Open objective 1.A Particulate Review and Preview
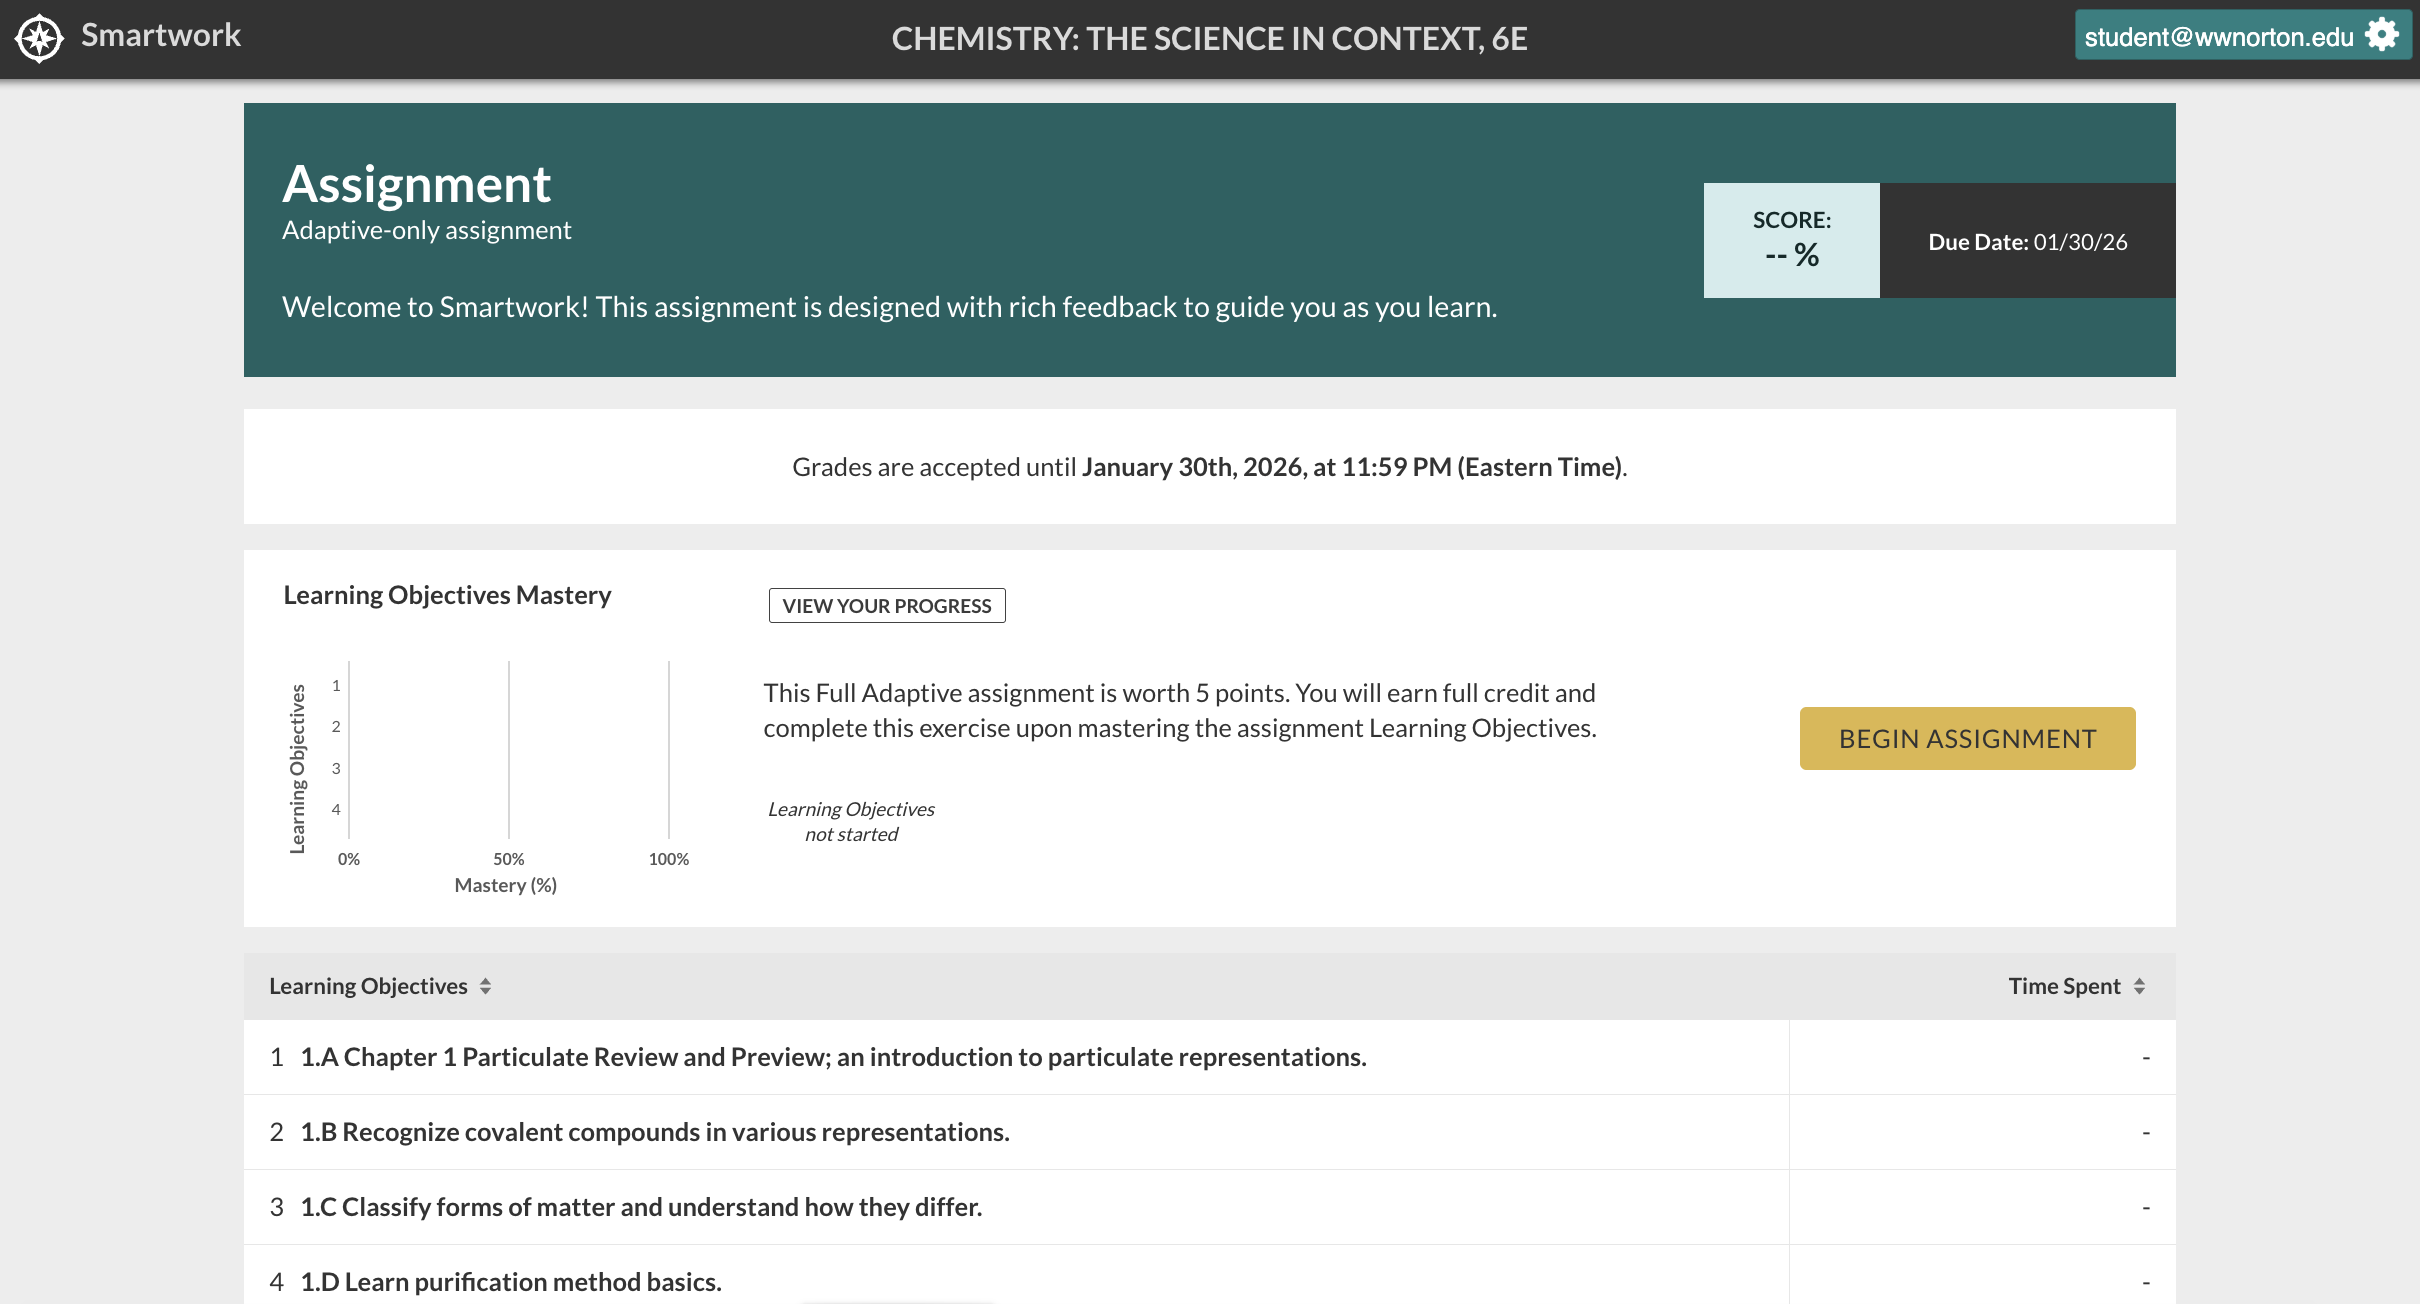Viewport: 2420px width, 1304px height. pos(833,1057)
